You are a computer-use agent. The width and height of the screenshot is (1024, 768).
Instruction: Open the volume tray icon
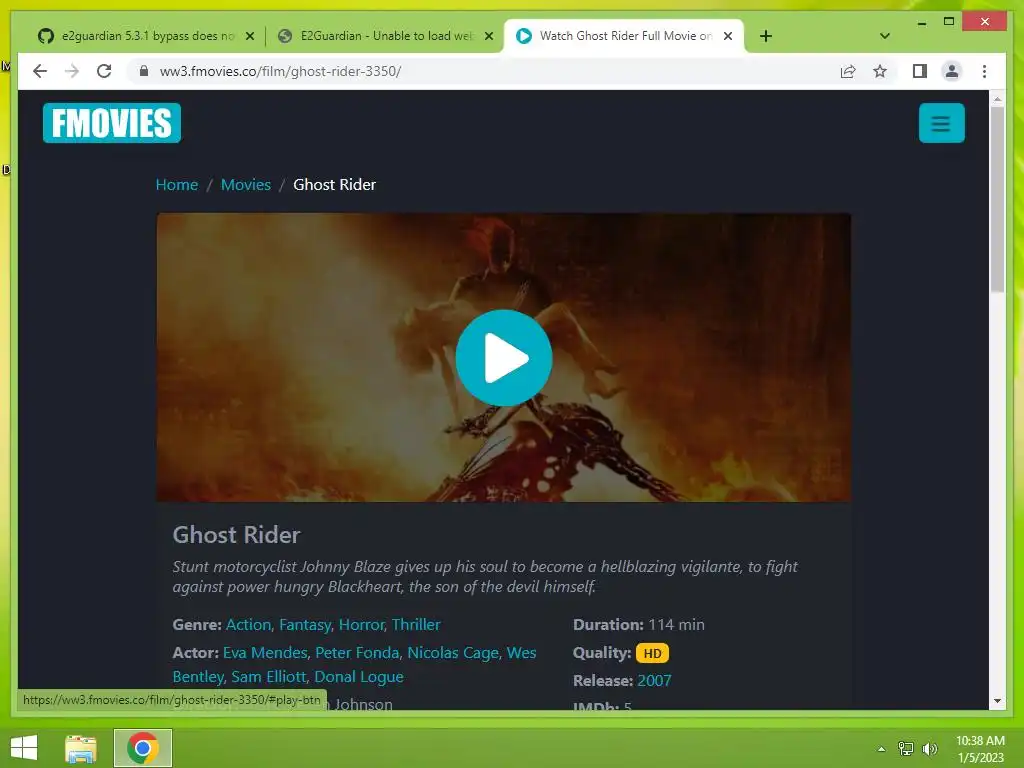tap(930, 749)
